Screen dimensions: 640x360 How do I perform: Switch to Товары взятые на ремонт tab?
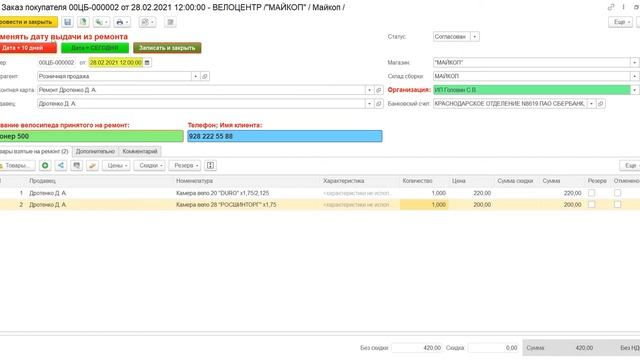35,151
